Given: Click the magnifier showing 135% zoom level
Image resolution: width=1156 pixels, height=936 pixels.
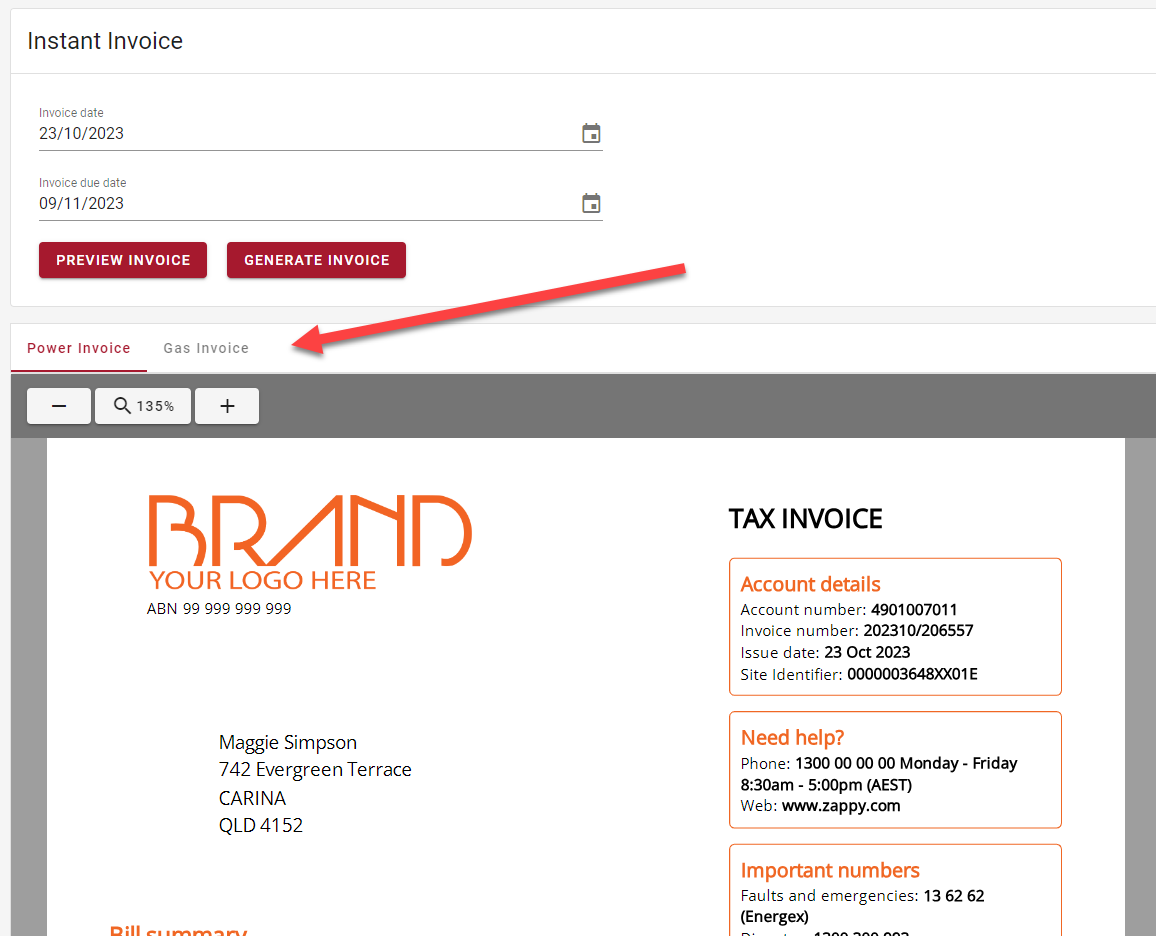Looking at the screenshot, I should (142, 405).
